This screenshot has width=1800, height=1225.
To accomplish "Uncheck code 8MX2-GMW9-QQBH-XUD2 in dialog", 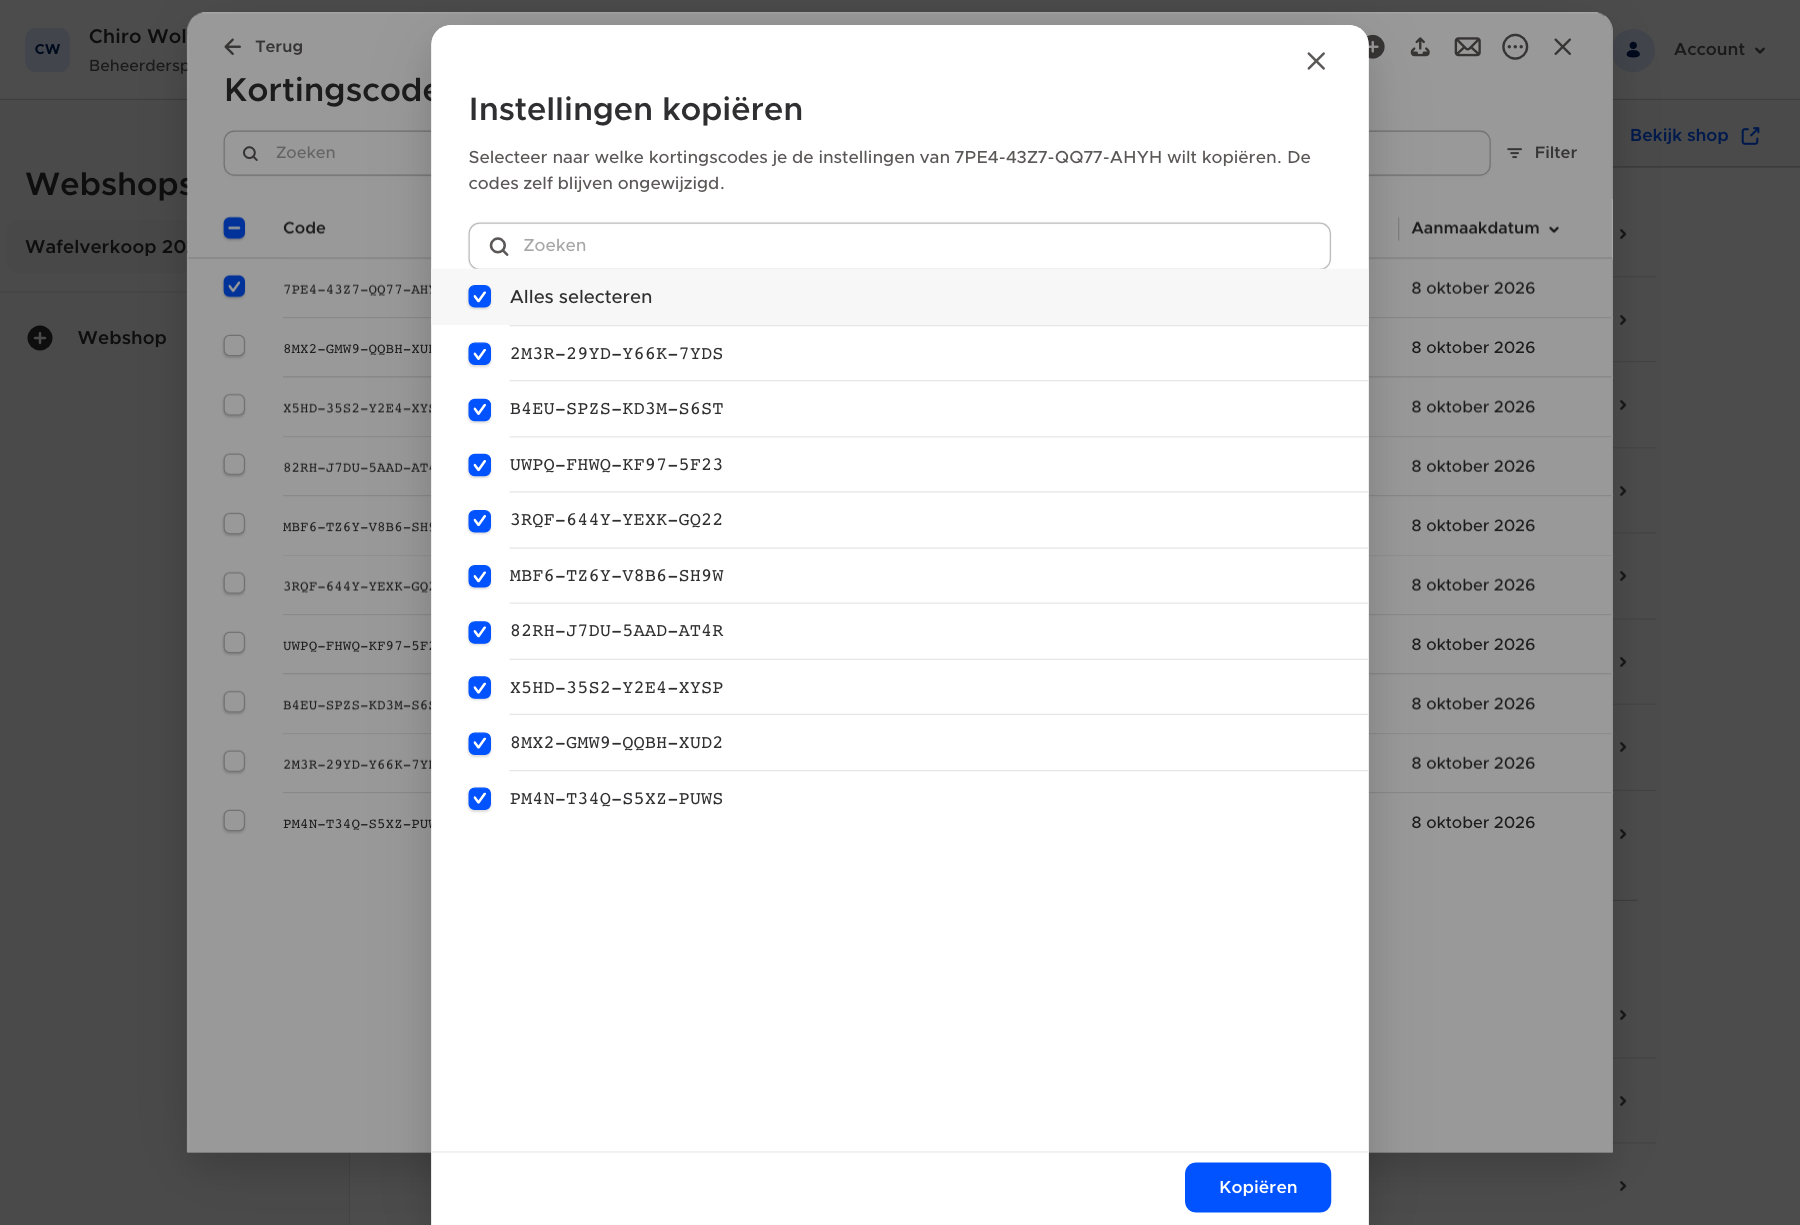I will coord(480,743).
